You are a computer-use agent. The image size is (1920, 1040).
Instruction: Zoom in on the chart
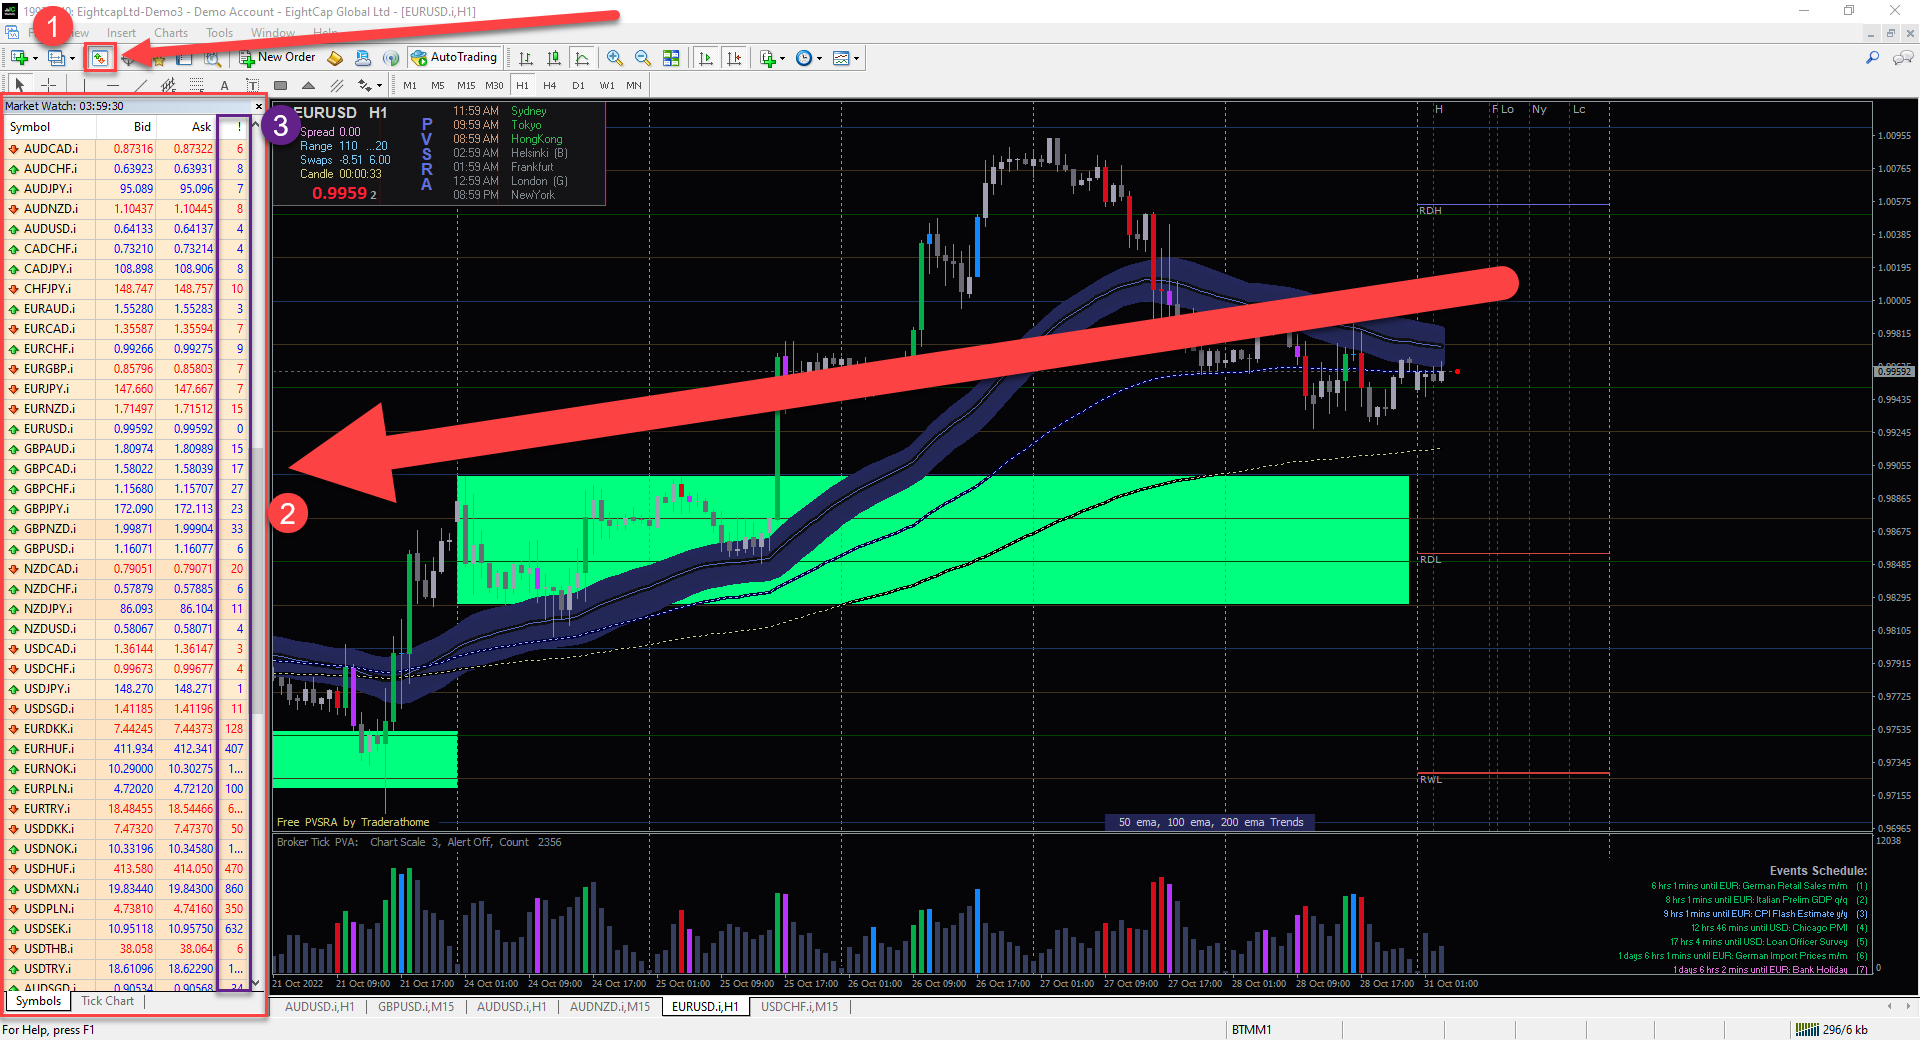615,58
